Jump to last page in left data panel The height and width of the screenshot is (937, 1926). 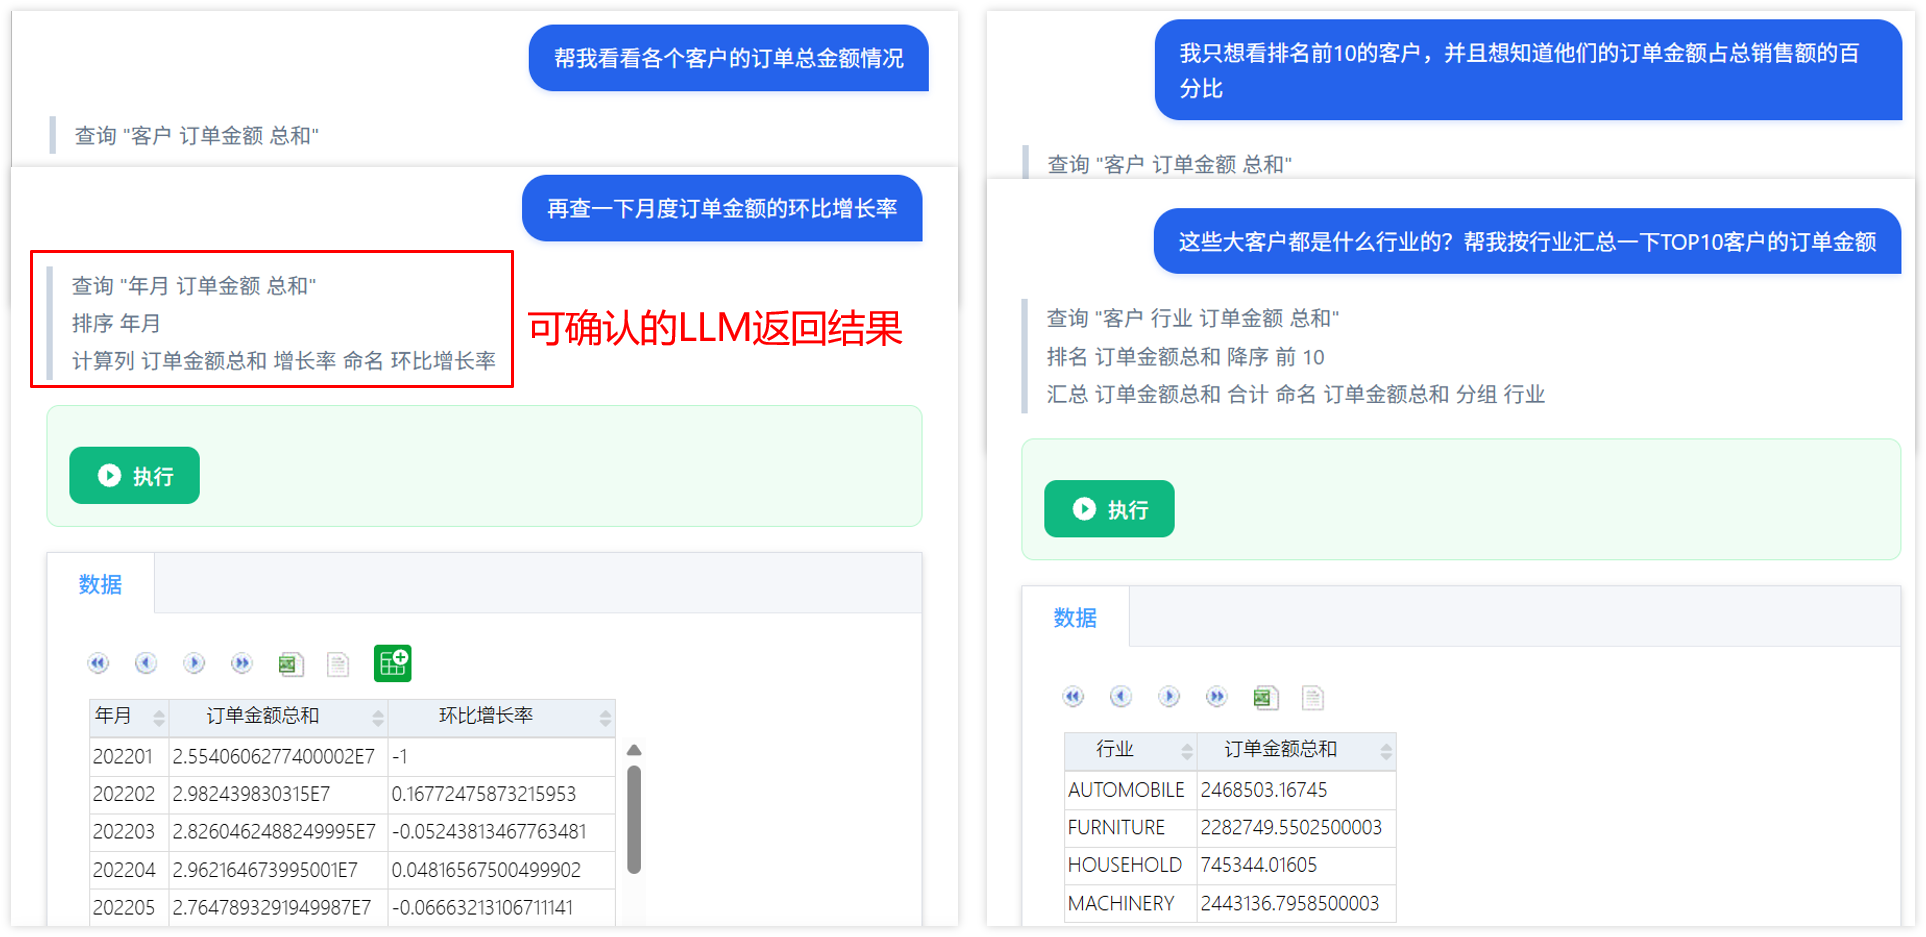pos(242,663)
